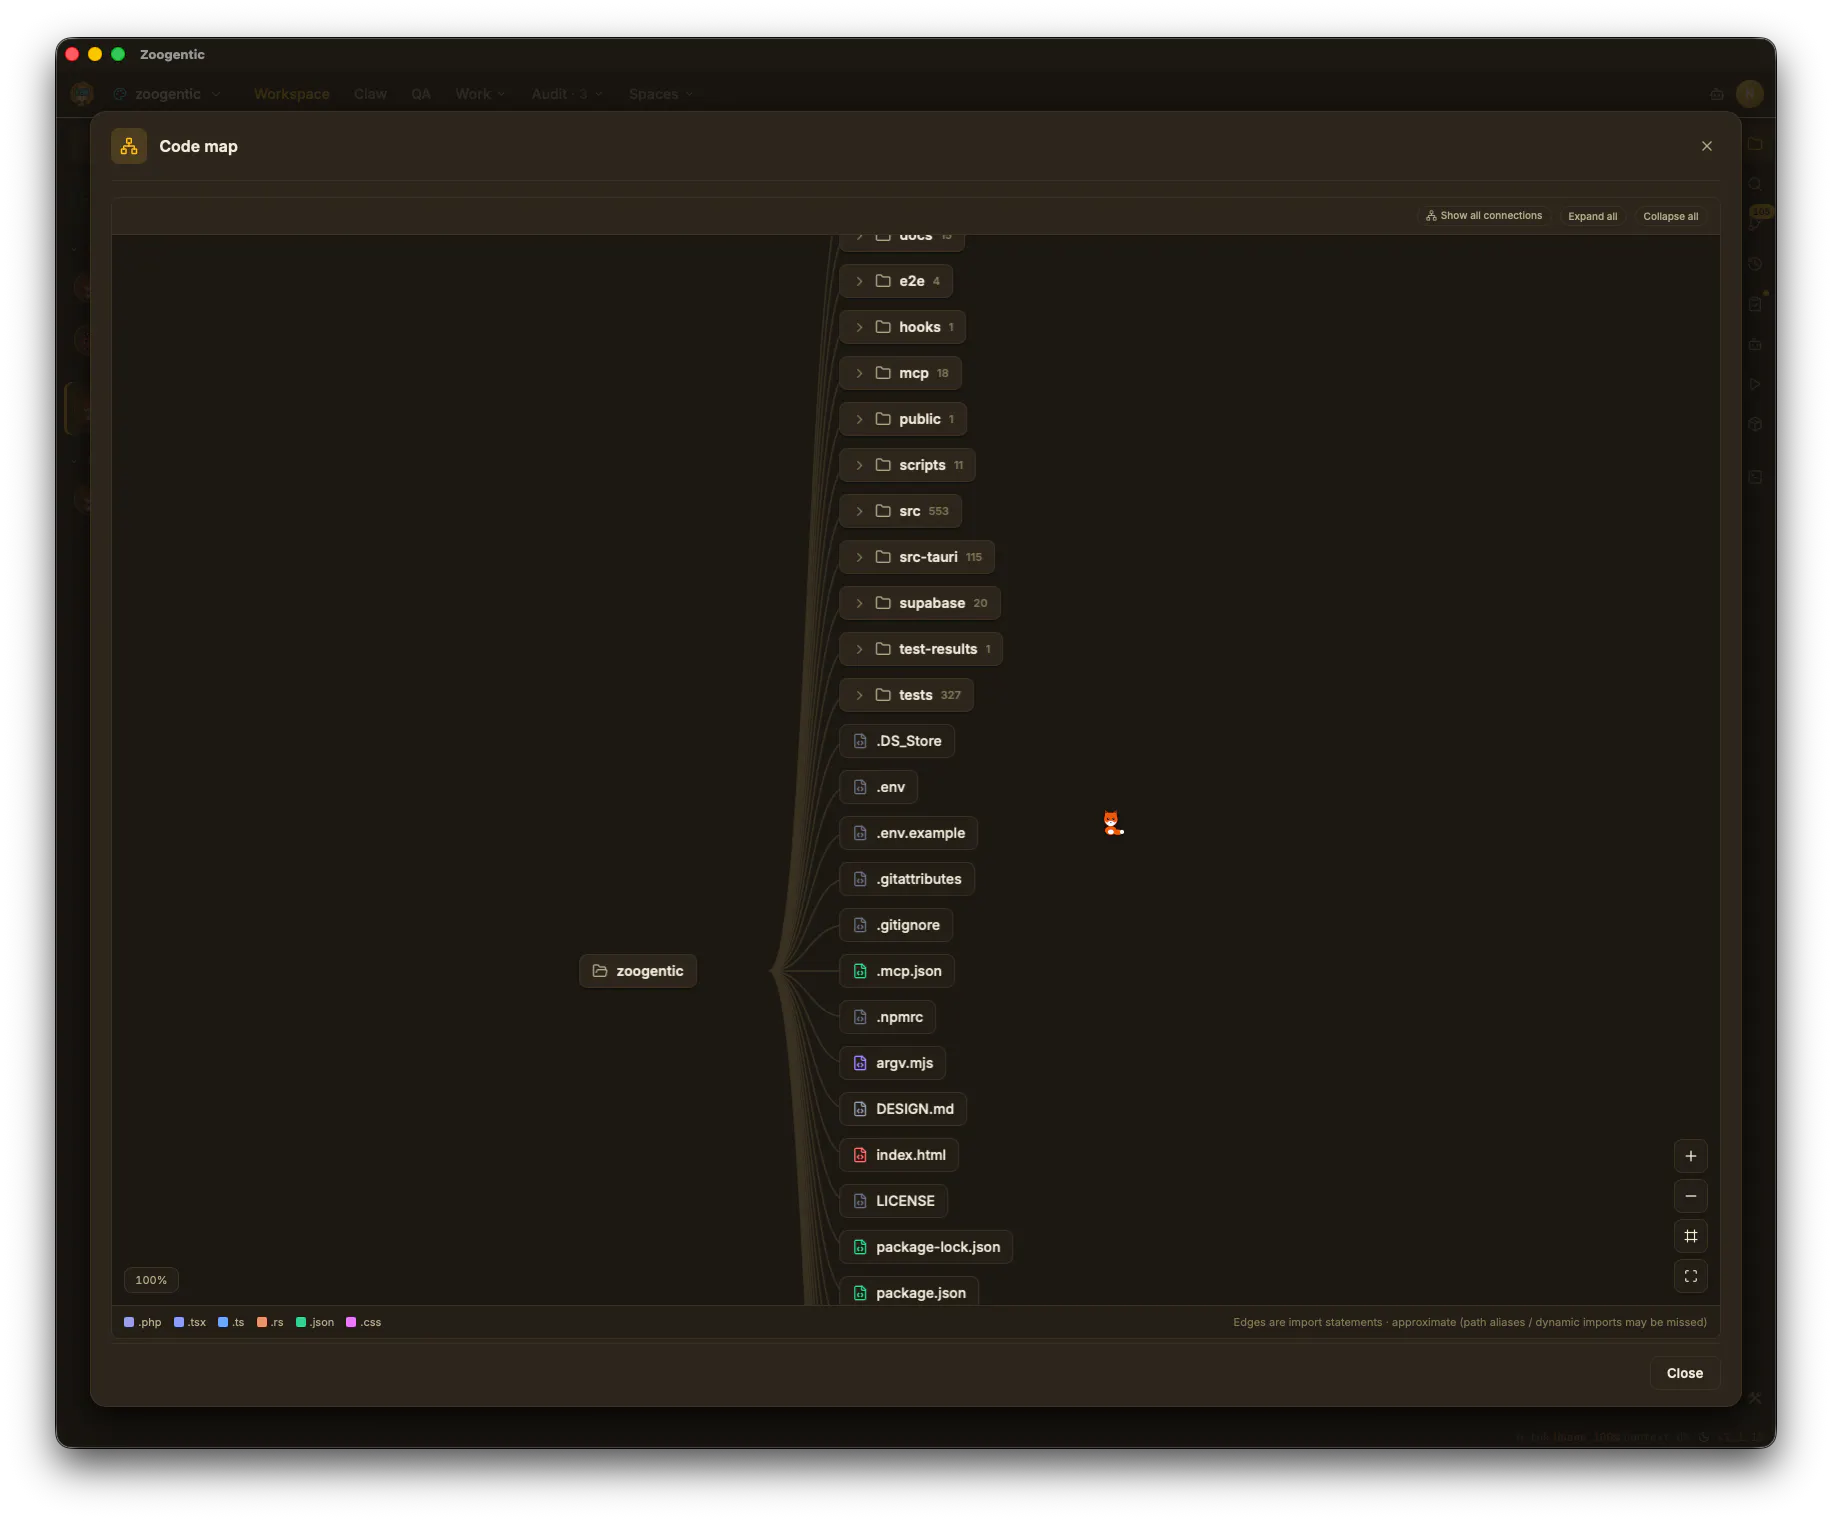Expand the test-results folder chevron
Viewport: 1832px width, 1522px height.
point(859,649)
